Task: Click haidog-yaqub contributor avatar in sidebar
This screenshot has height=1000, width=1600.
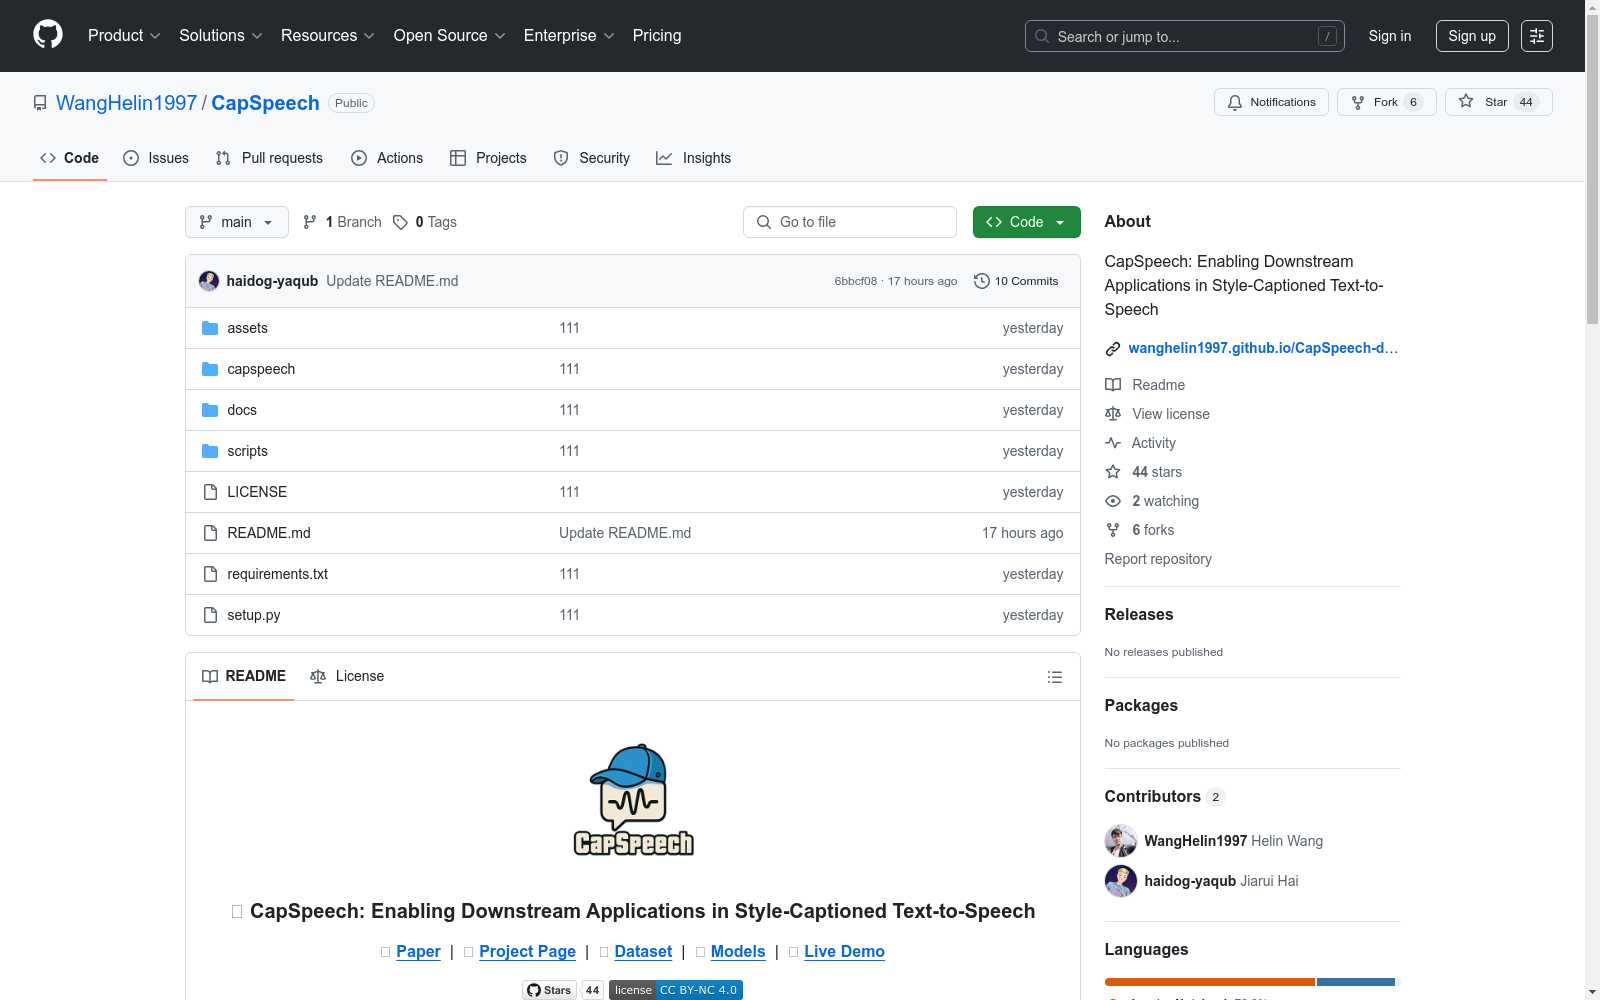Action: click(1121, 881)
